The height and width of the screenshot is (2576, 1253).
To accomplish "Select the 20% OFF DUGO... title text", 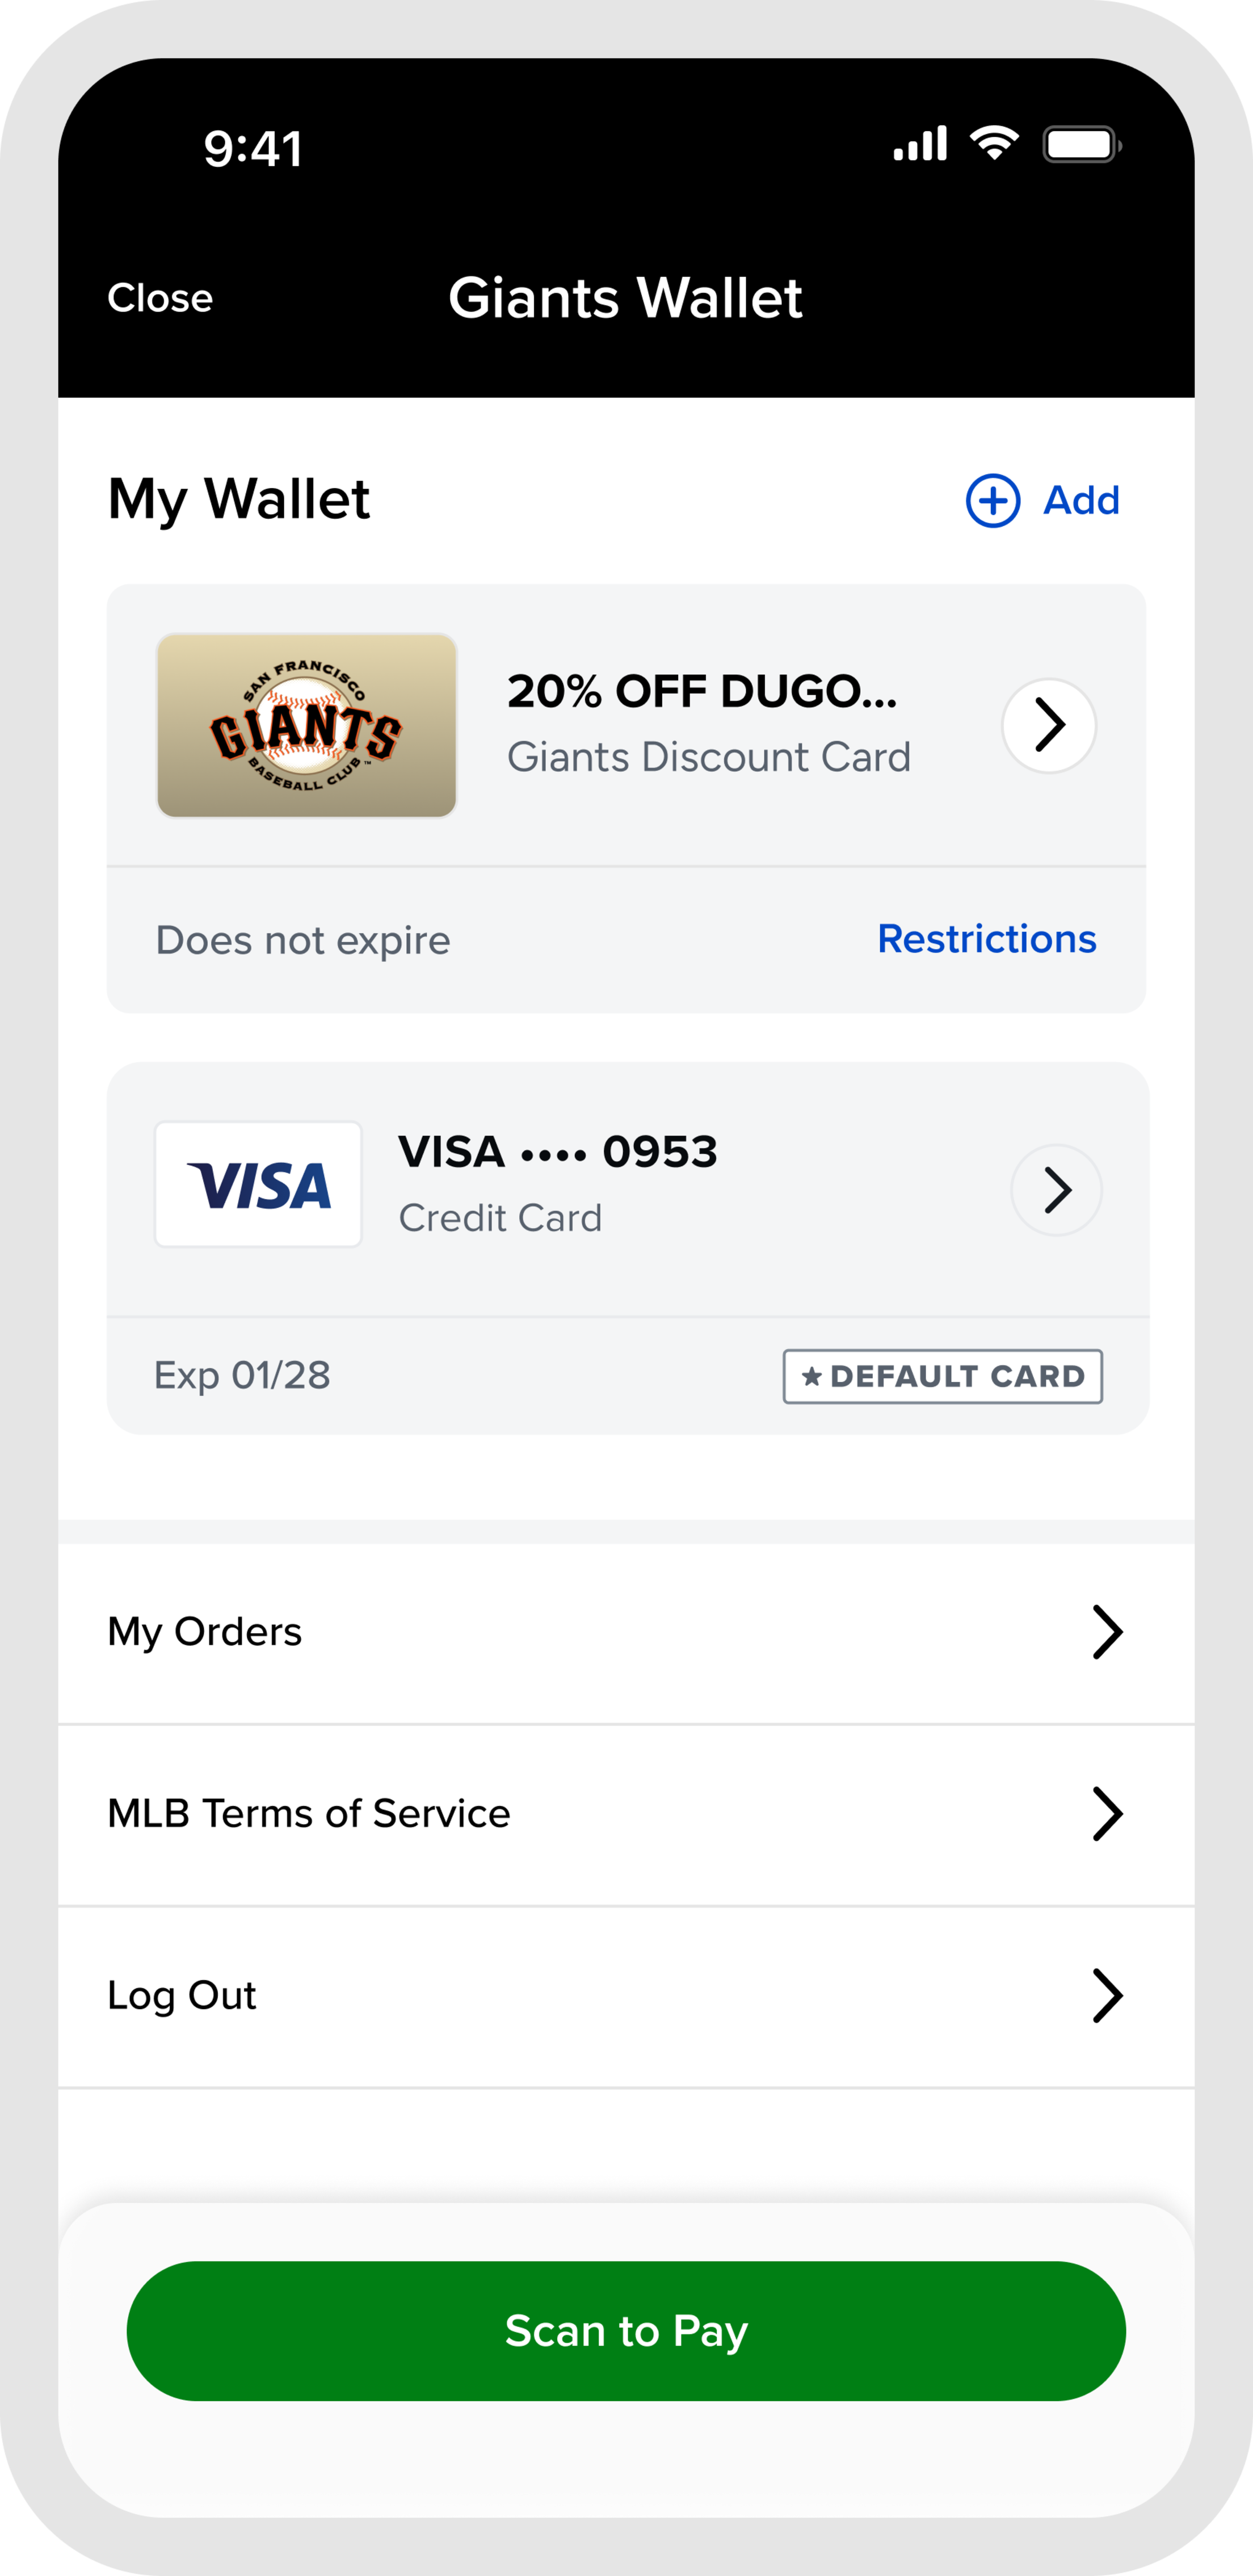I will click(702, 691).
